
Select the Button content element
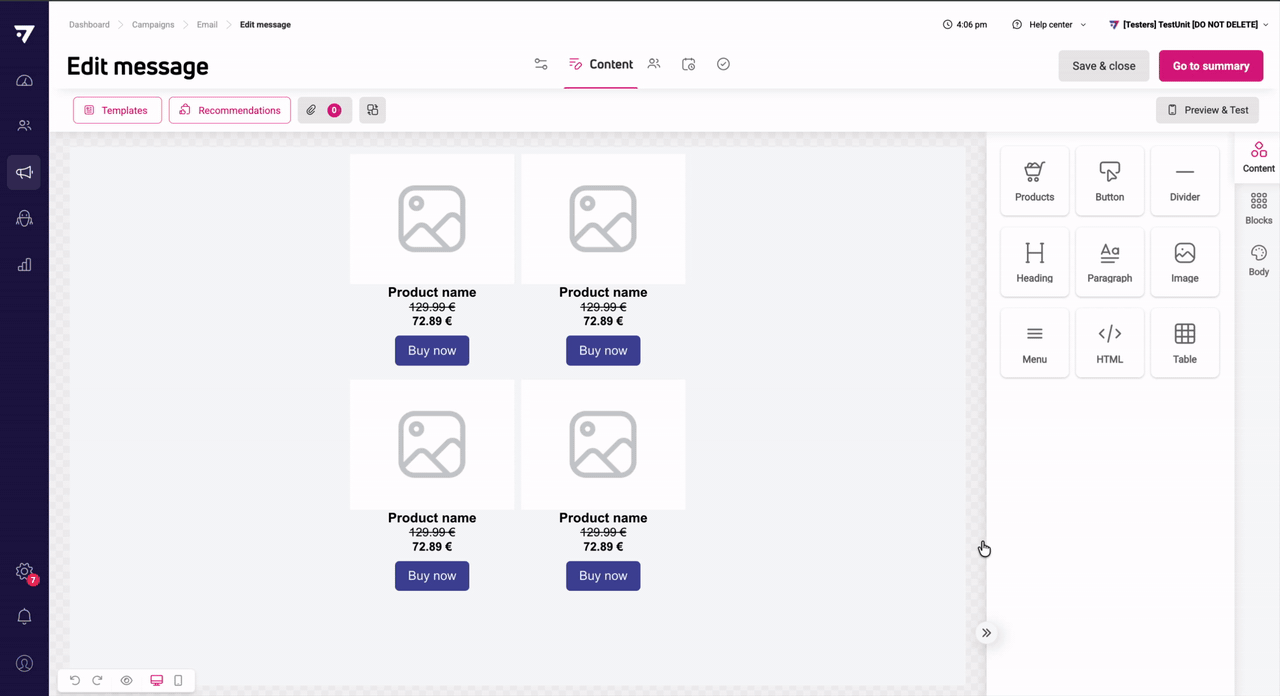(1109, 181)
